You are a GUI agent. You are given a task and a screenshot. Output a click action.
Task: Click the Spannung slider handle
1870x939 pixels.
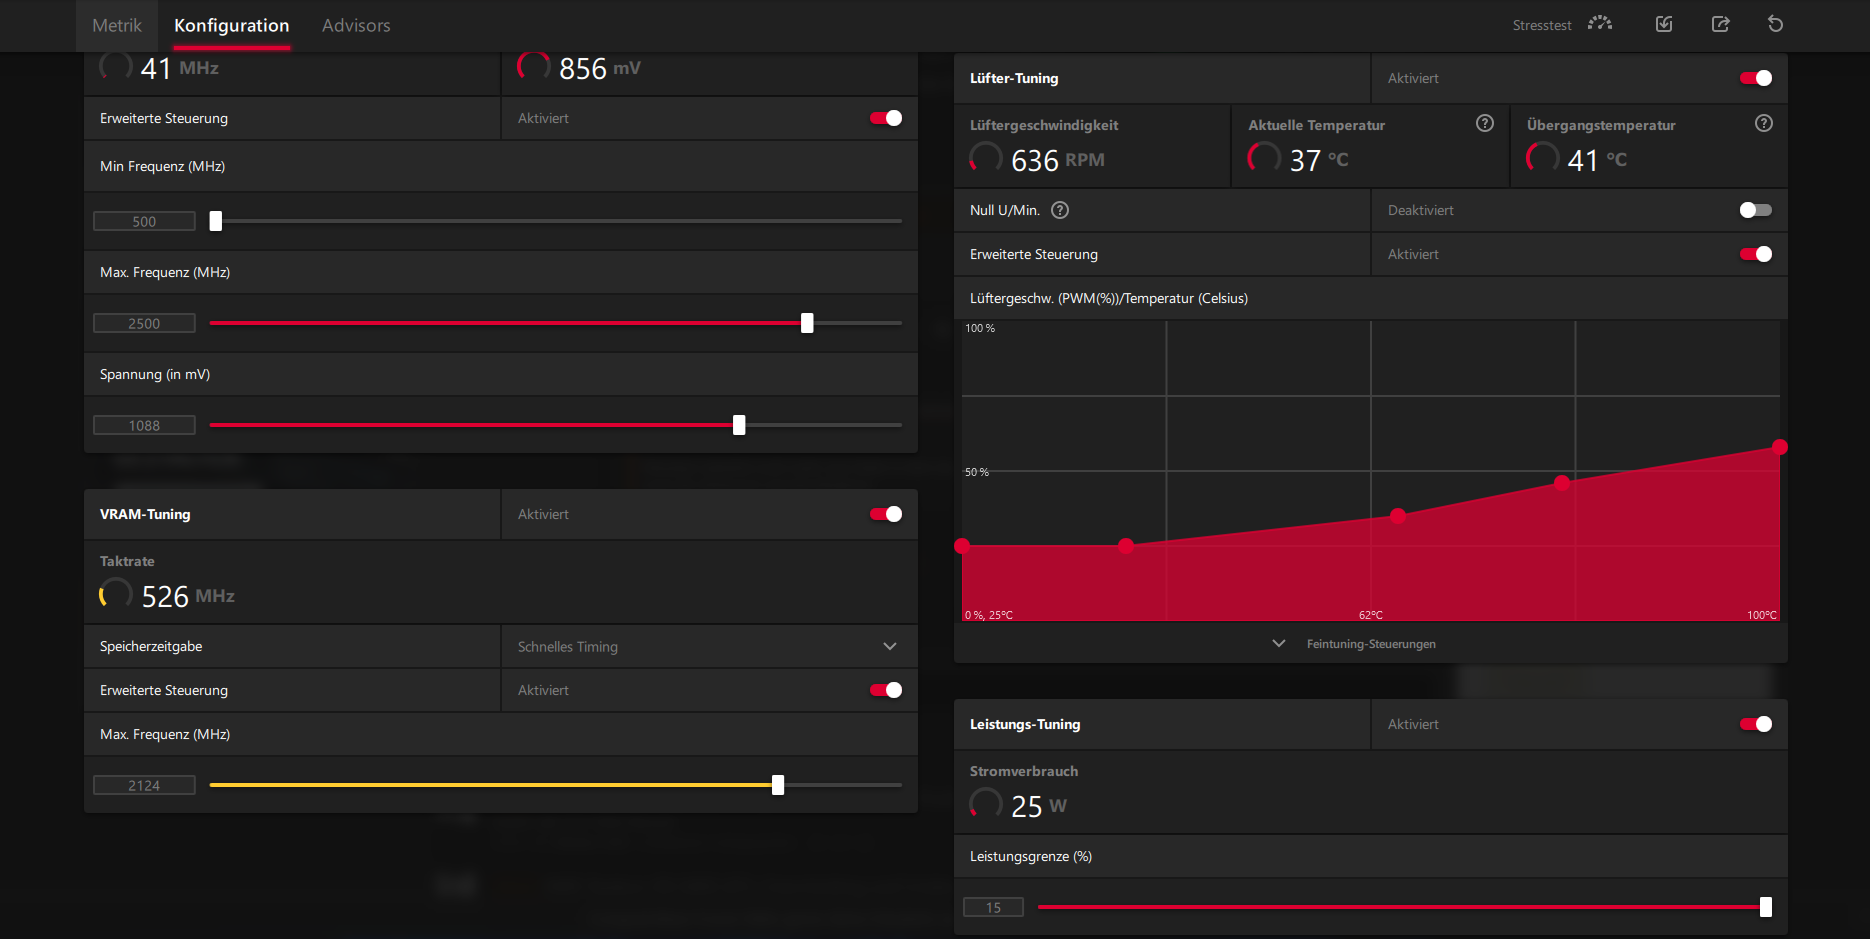coord(739,425)
